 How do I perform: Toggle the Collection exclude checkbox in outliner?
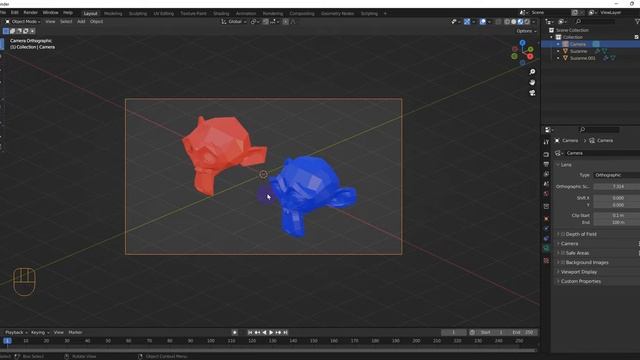point(636,37)
